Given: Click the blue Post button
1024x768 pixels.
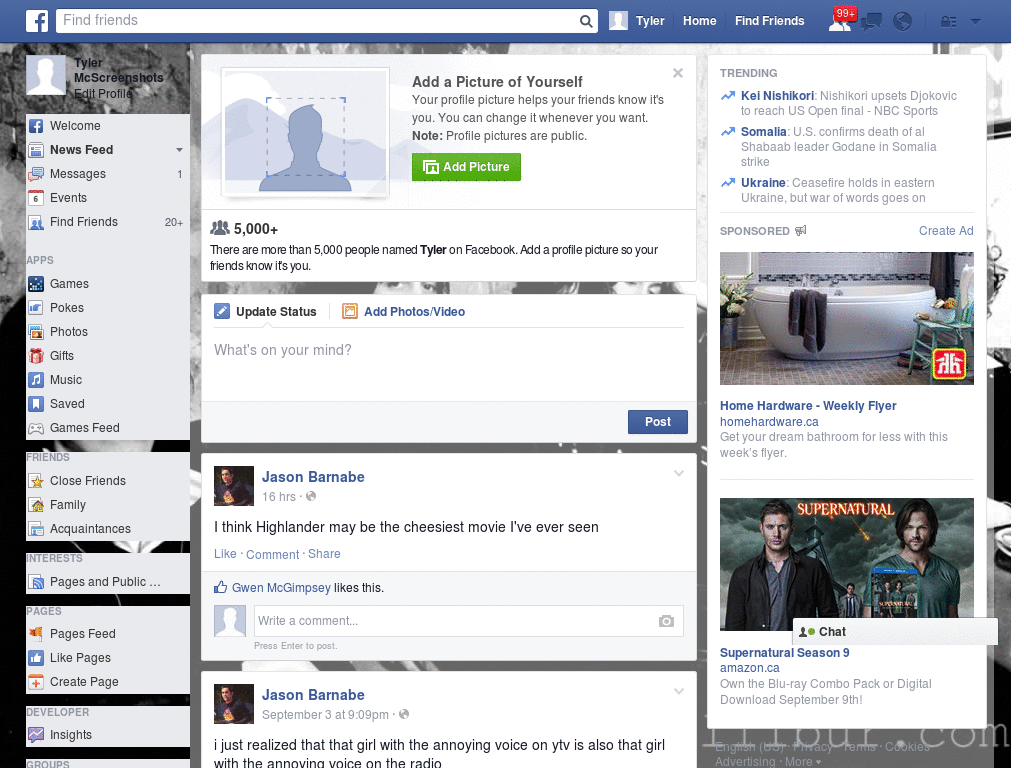Looking at the screenshot, I should point(658,422).
